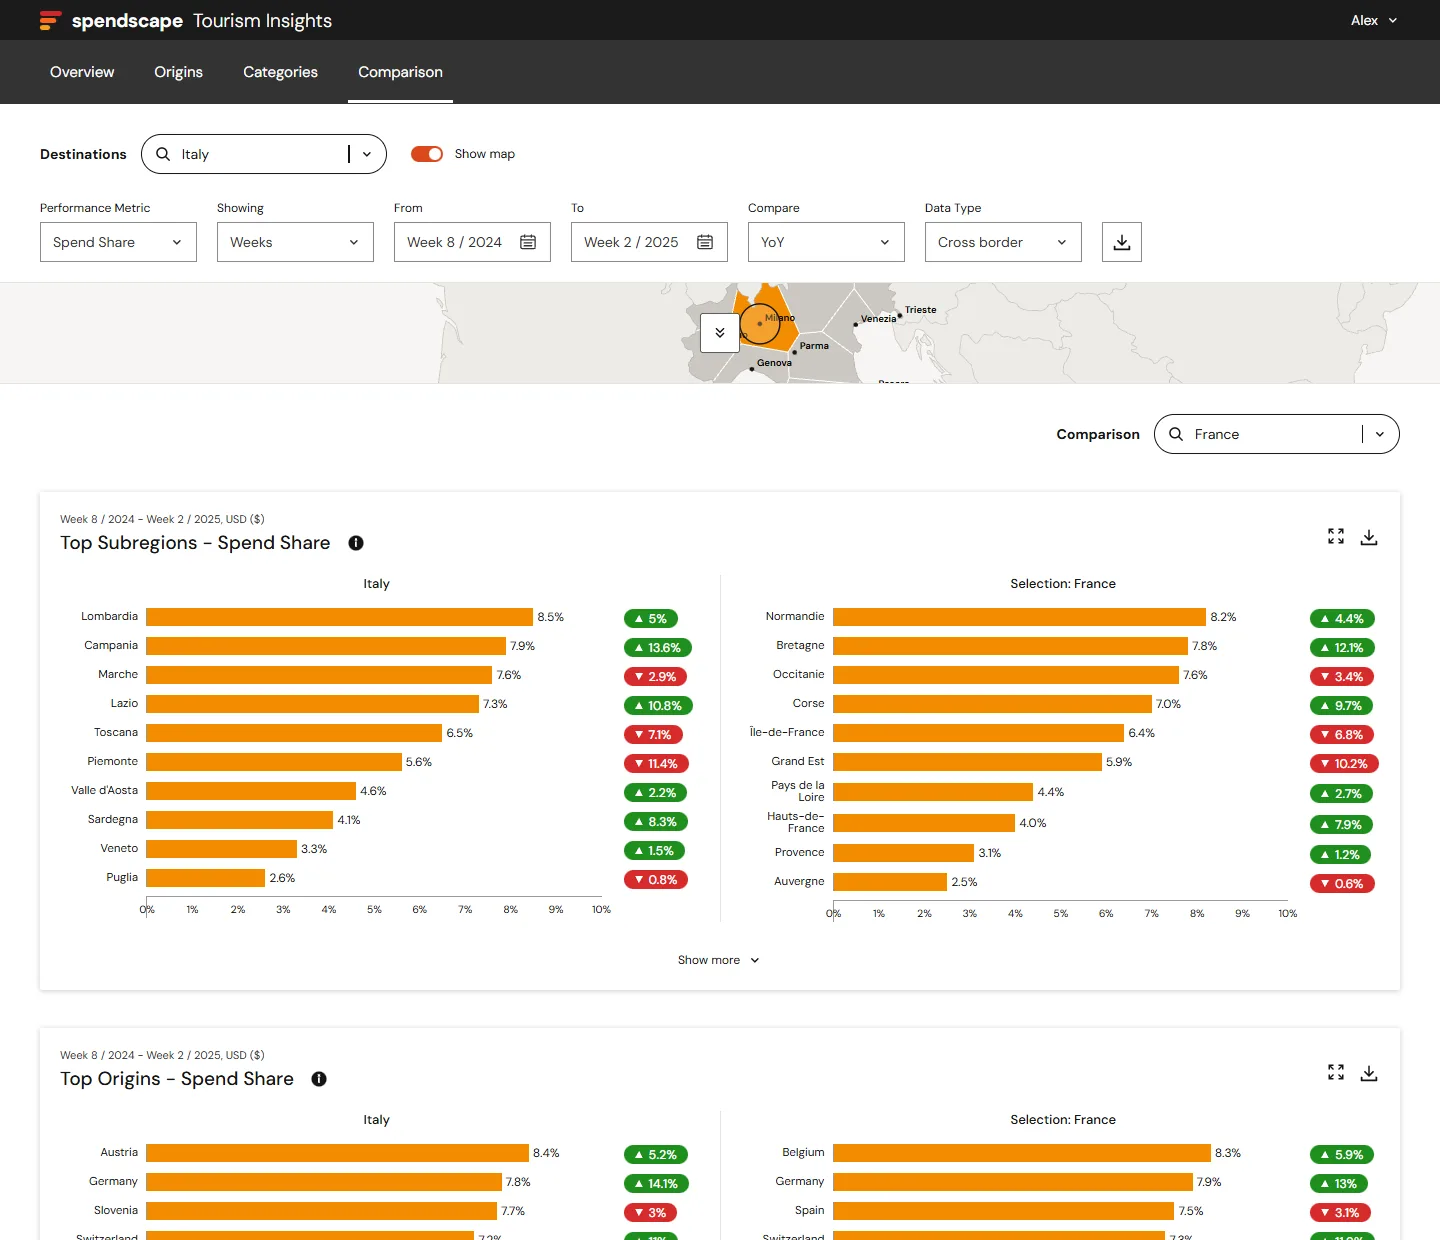Click the Piemonte 11.4% decline badge

[x=657, y=763]
